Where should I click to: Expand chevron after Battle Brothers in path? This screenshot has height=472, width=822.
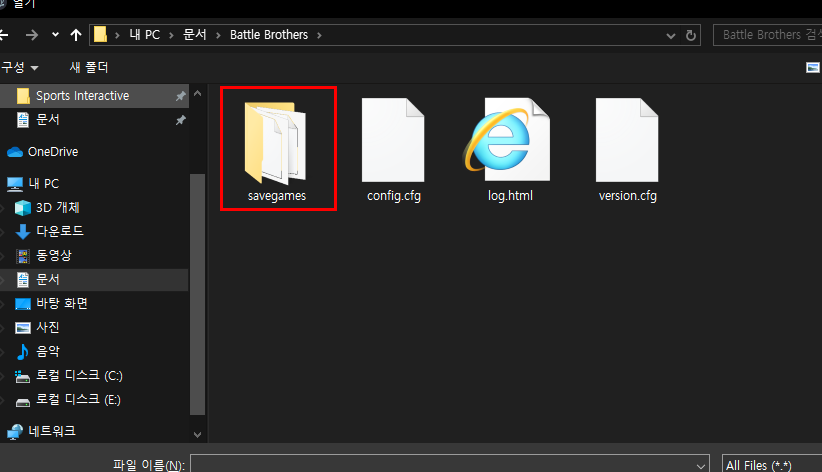pyautogui.click(x=319, y=35)
